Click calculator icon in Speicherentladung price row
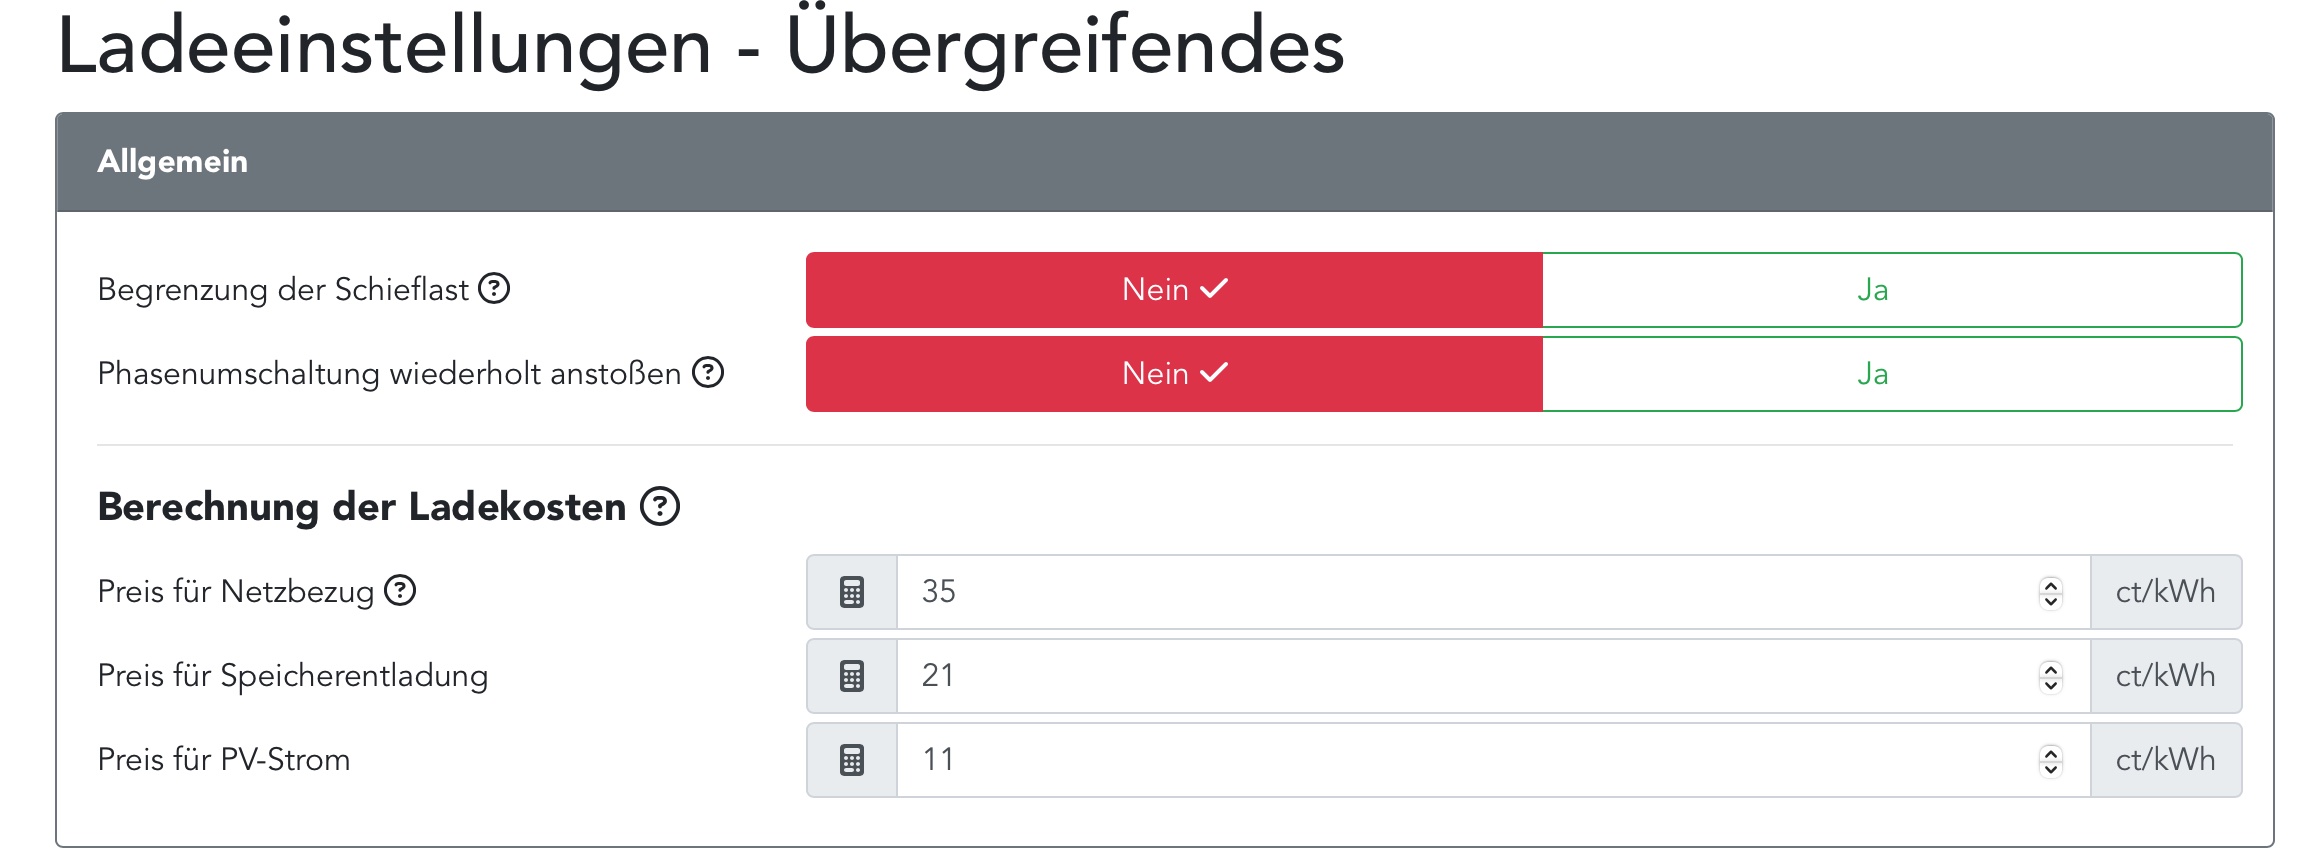The width and height of the screenshot is (2324, 868). (x=852, y=676)
